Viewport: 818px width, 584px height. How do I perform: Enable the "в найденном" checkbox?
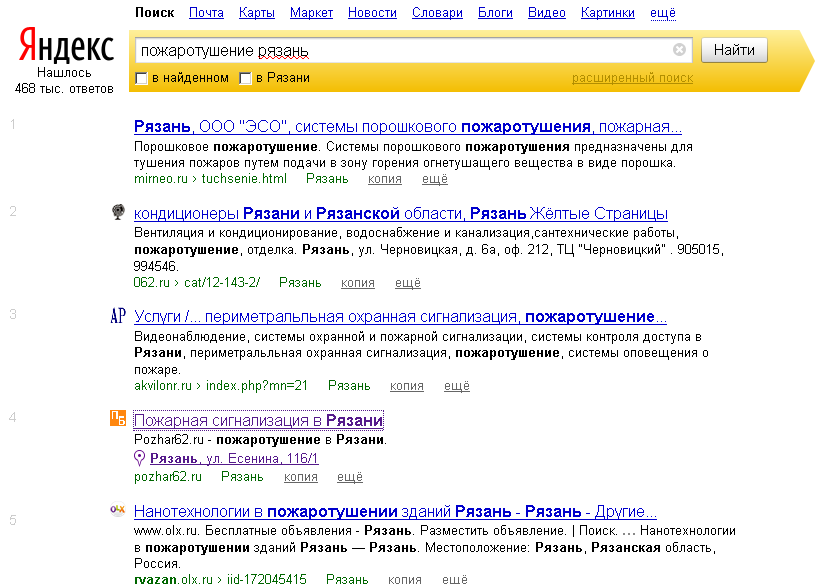pos(141,77)
